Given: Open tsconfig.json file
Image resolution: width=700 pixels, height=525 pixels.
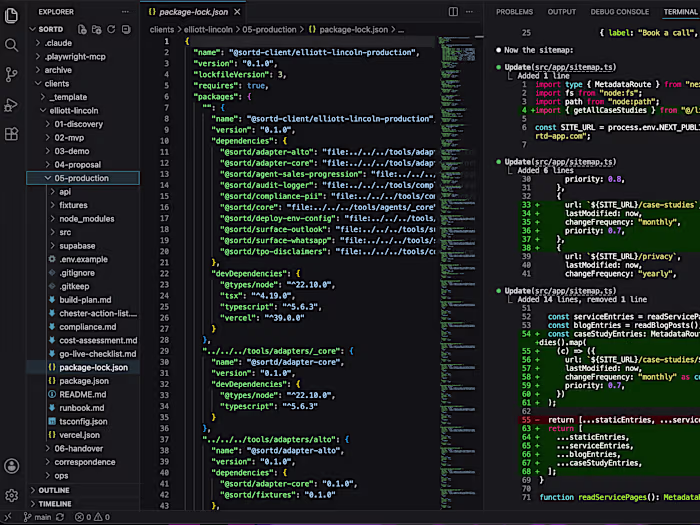Looking at the screenshot, I should pyautogui.click(x=83, y=422).
